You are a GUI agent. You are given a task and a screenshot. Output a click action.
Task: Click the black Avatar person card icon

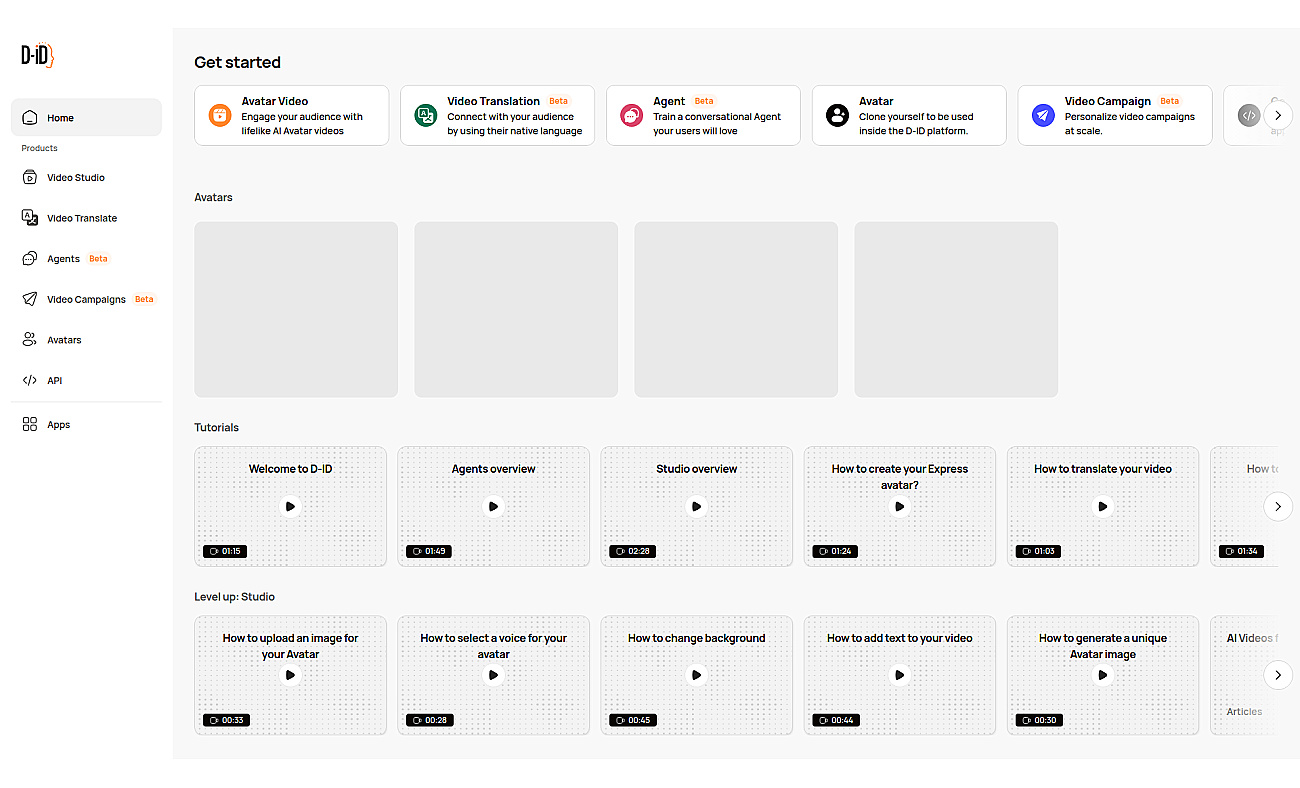pyautogui.click(x=838, y=115)
